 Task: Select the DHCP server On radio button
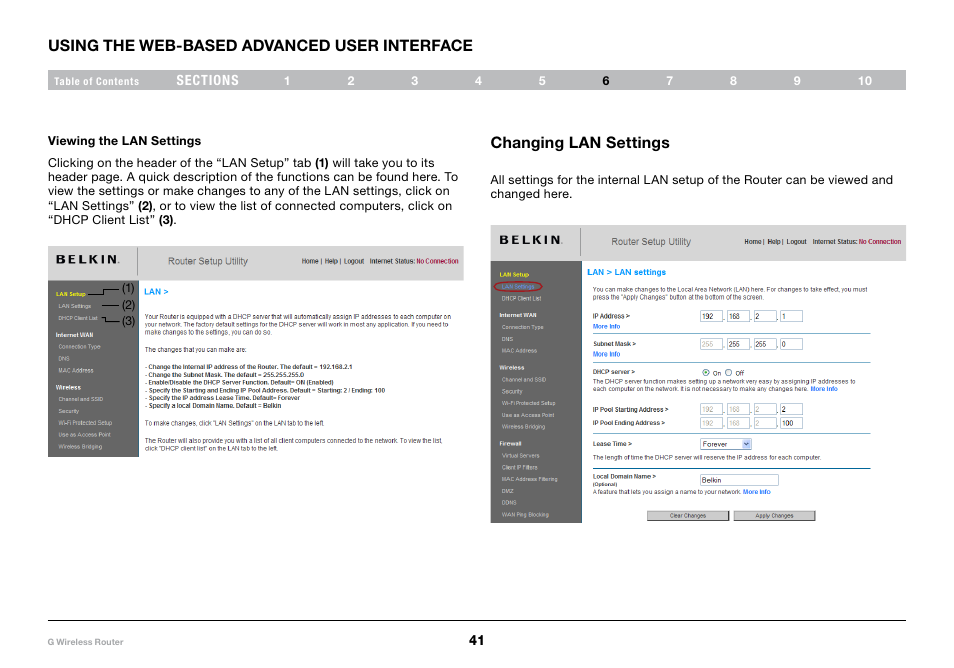706,372
